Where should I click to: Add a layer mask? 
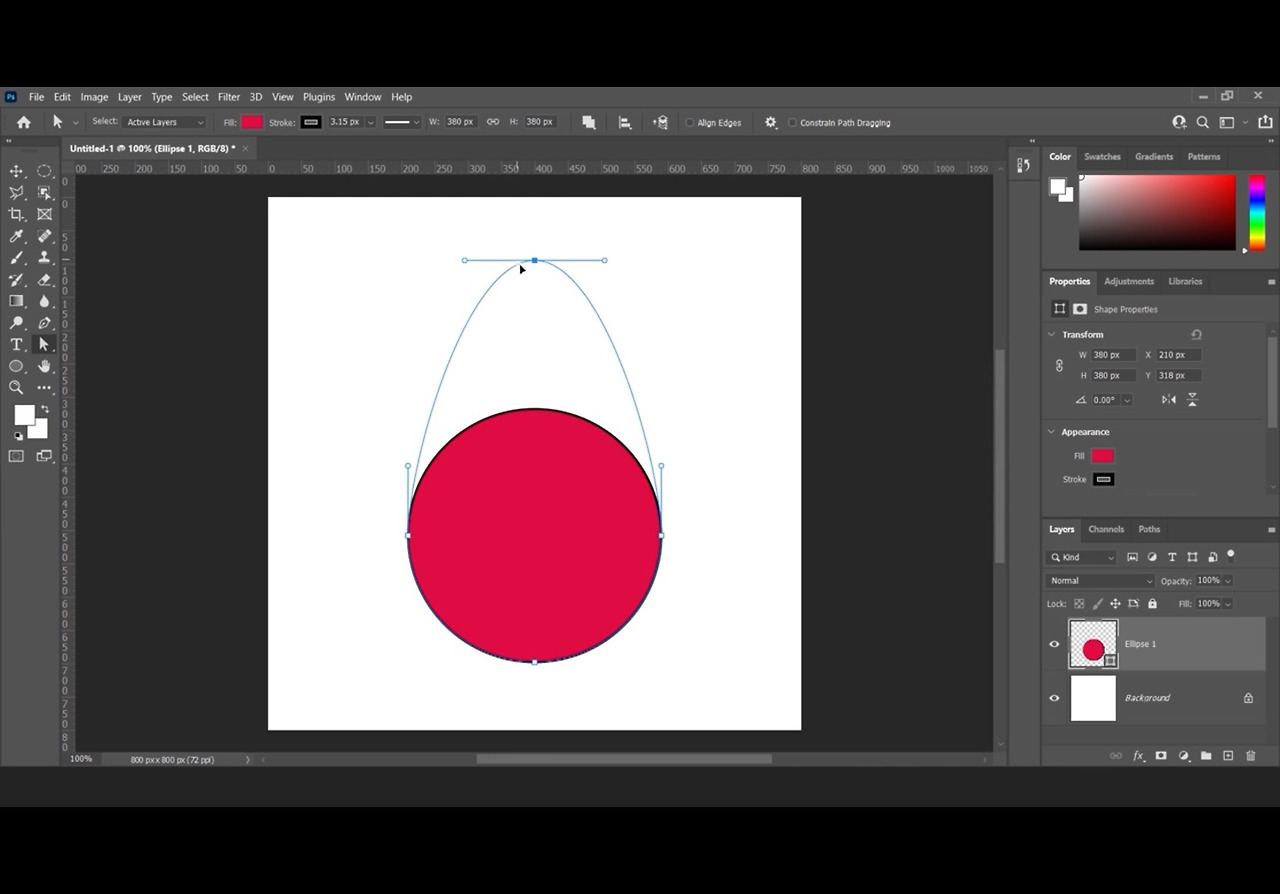[1161, 756]
